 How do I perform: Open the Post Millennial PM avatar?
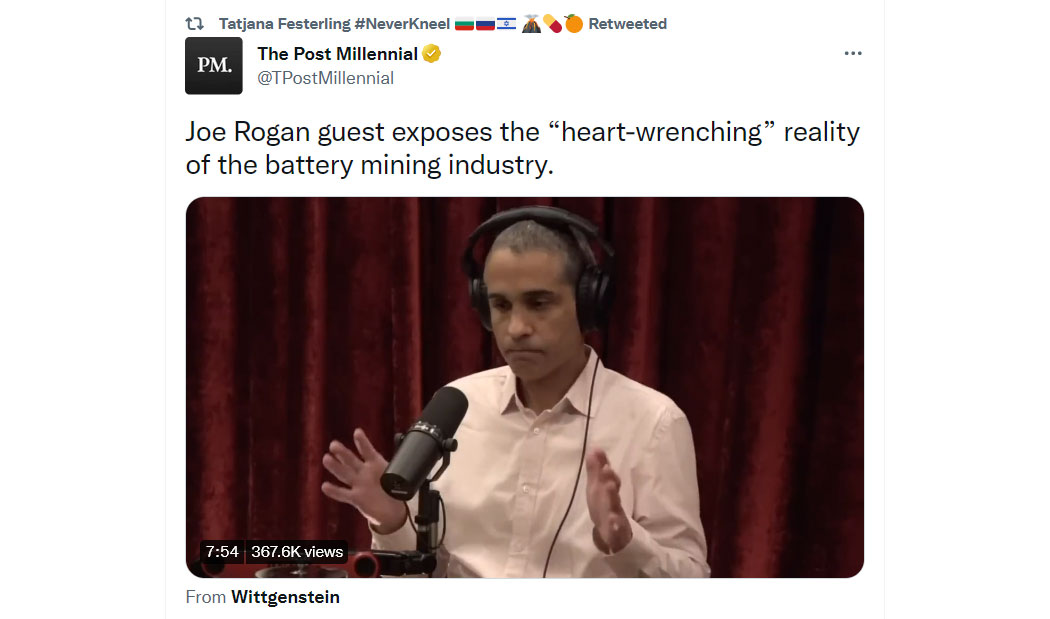[214, 66]
